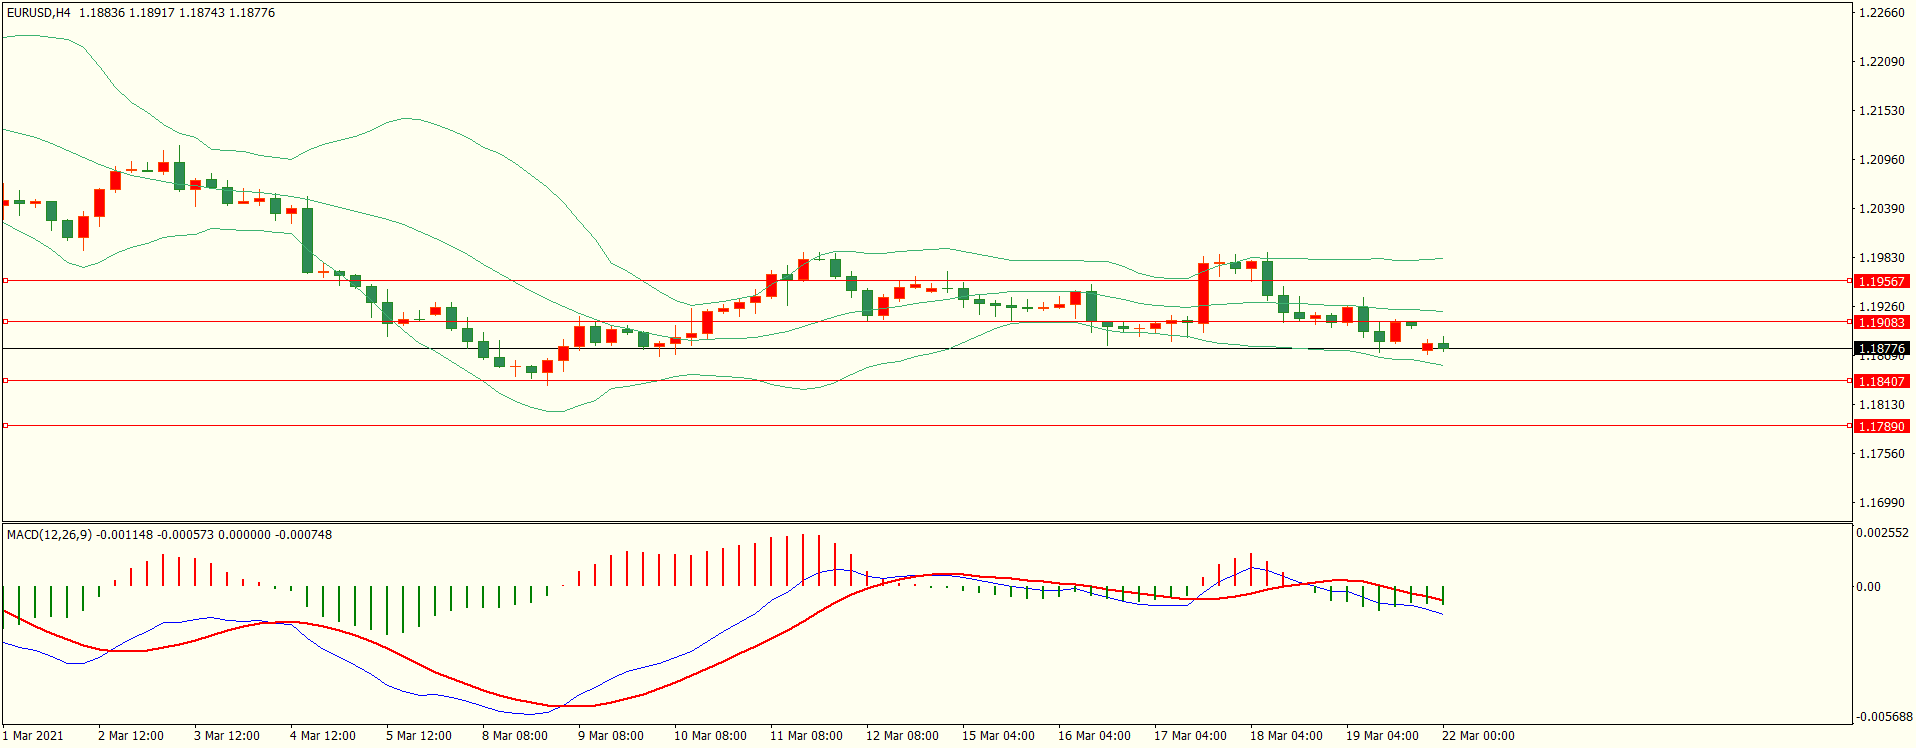Click the 1.18407 red price label
Viewport: 1916px width, 748px height.
(x=1880, y=382)
